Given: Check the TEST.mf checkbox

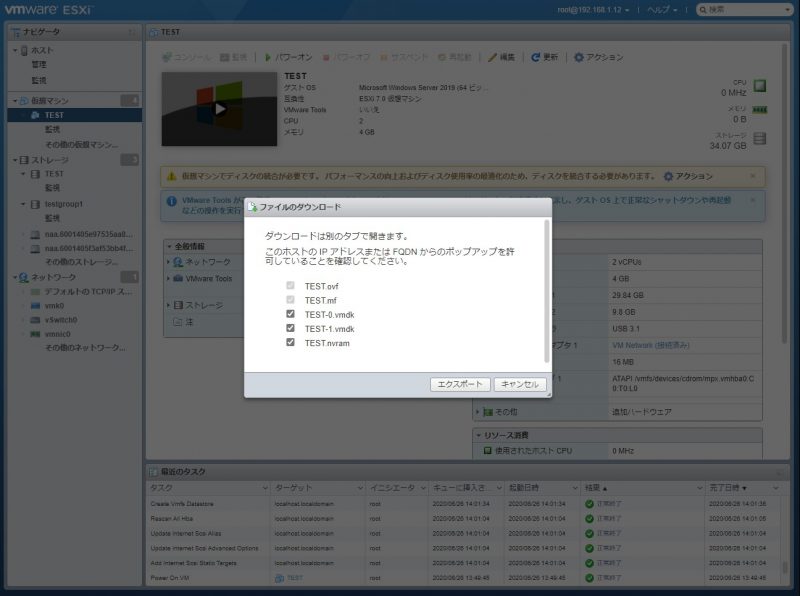Looking at the screenshot, I should tap(290, 300).
